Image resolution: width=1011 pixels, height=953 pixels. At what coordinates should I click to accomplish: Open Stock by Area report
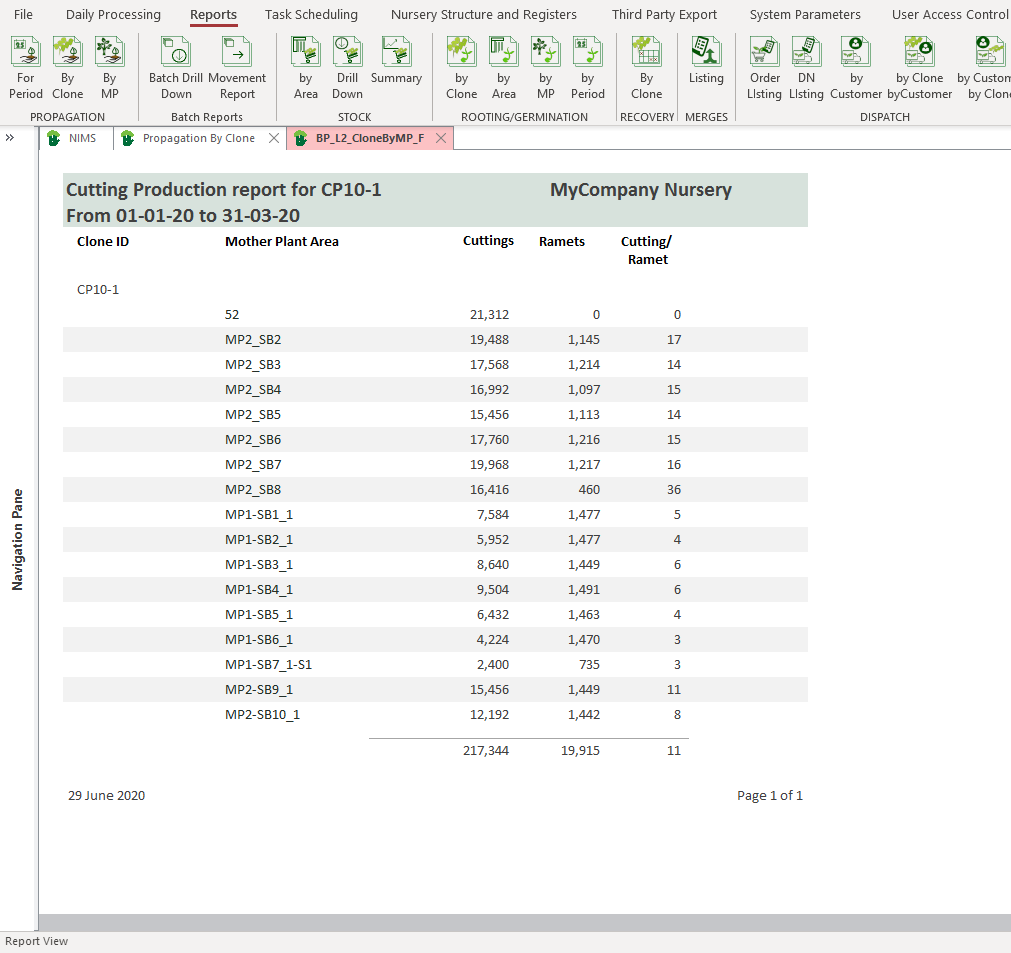tap(305, 67)
